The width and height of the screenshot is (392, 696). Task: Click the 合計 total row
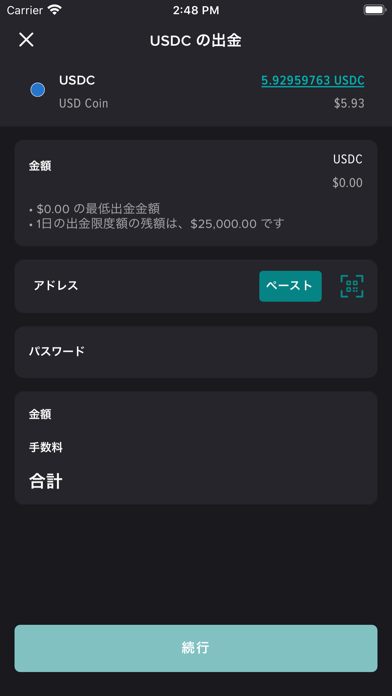[x=196, y=481]
